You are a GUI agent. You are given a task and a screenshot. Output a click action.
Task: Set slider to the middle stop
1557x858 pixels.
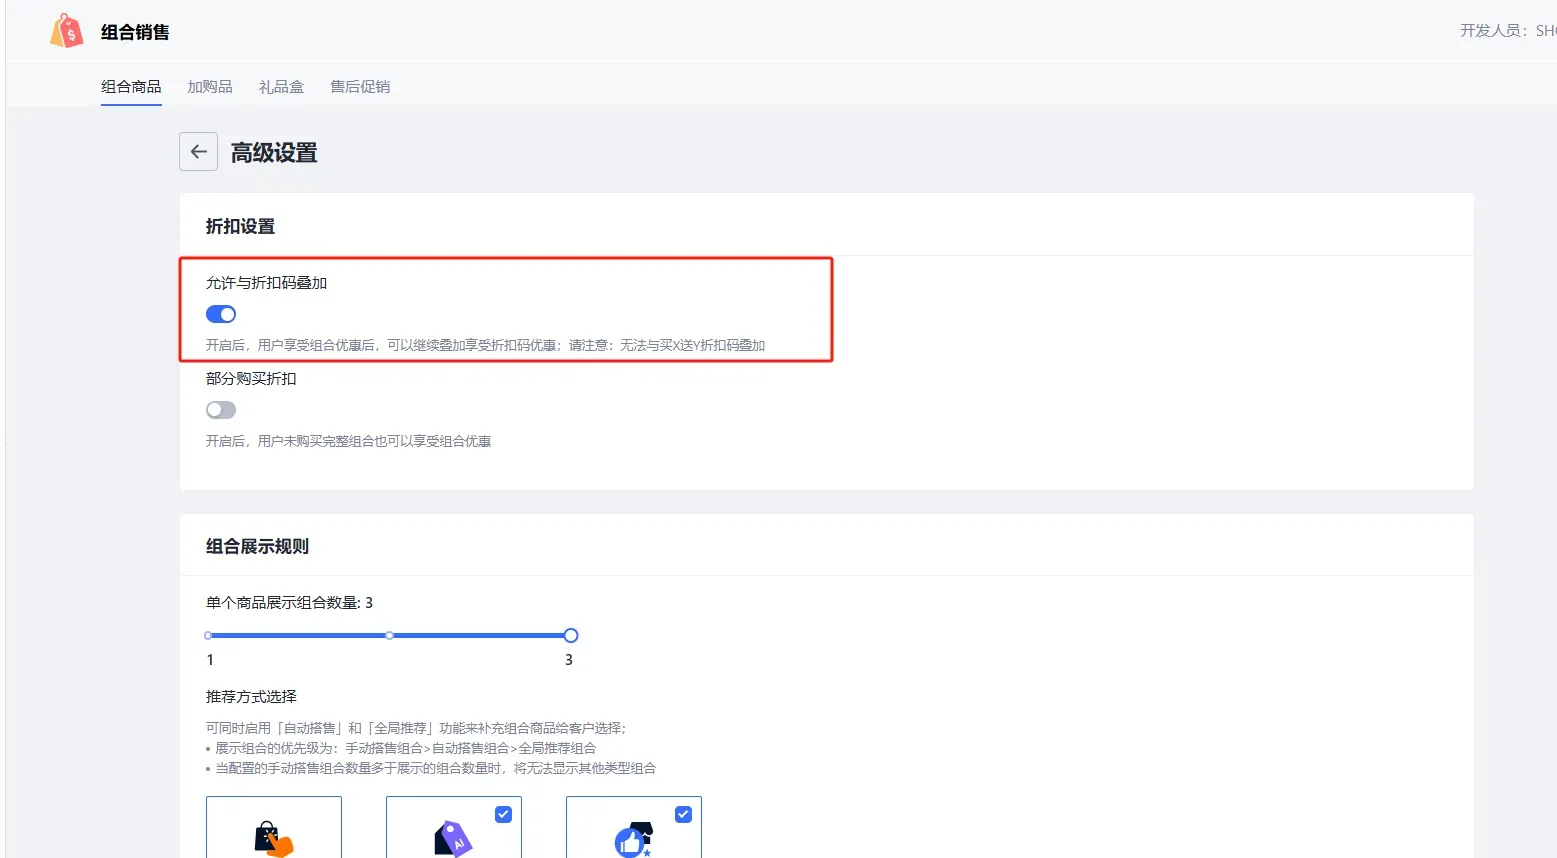point(389,635)
